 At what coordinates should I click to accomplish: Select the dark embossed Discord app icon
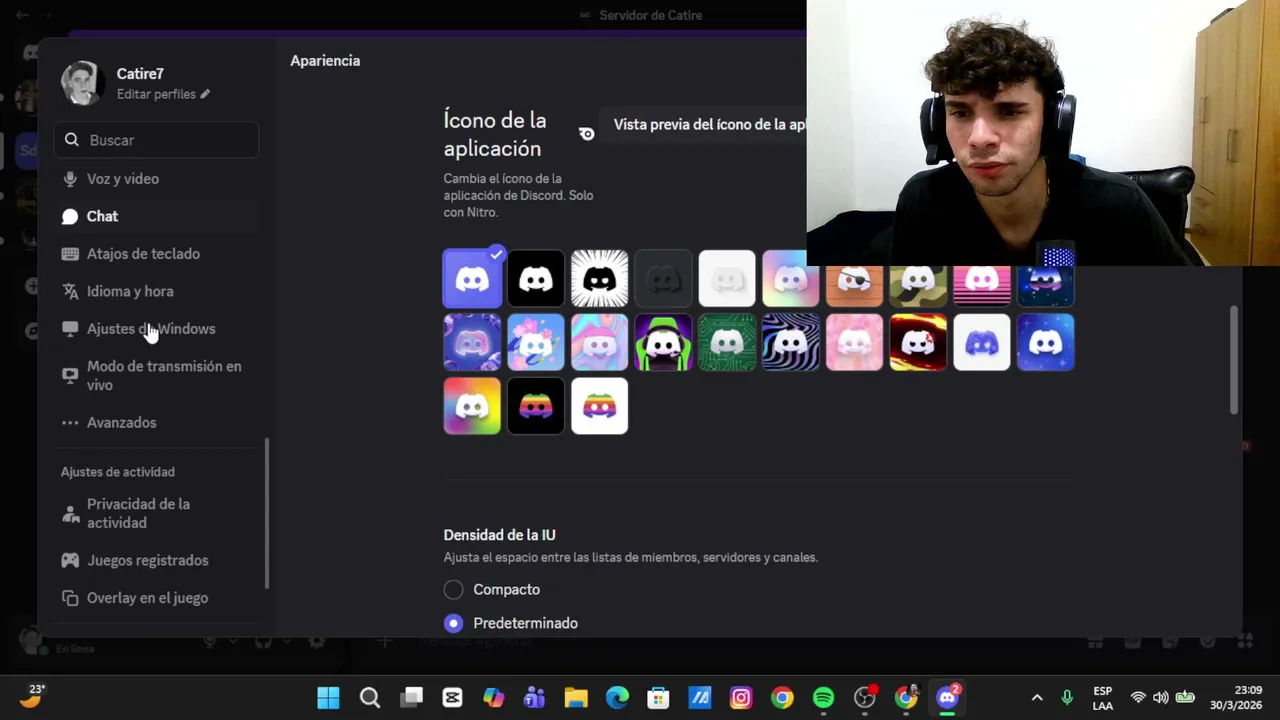coord(663,278)
